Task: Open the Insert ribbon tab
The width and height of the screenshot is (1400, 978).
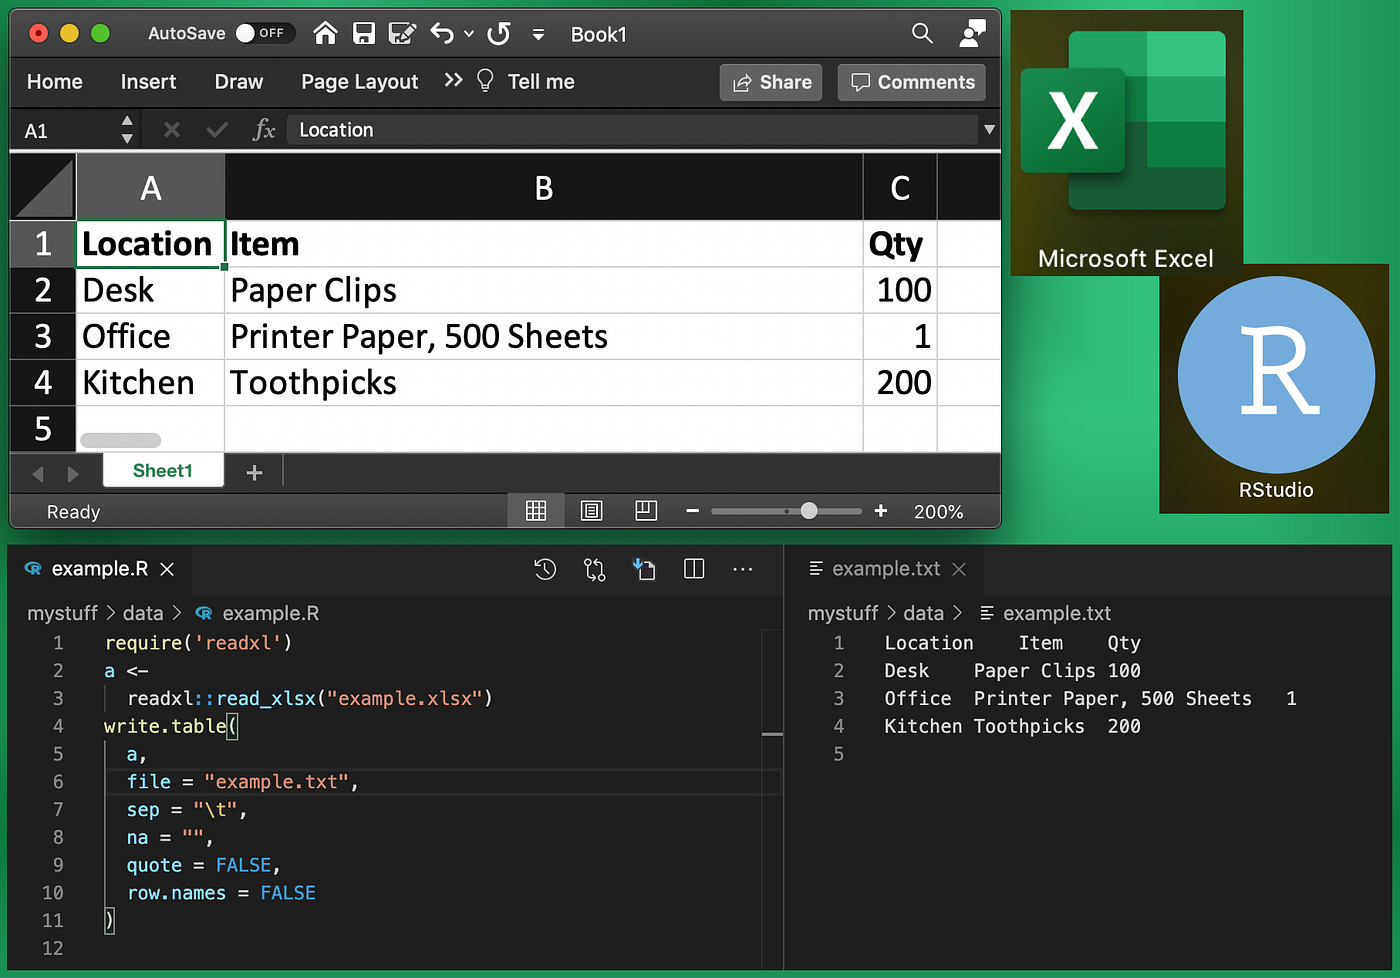Action: (148, 82)
